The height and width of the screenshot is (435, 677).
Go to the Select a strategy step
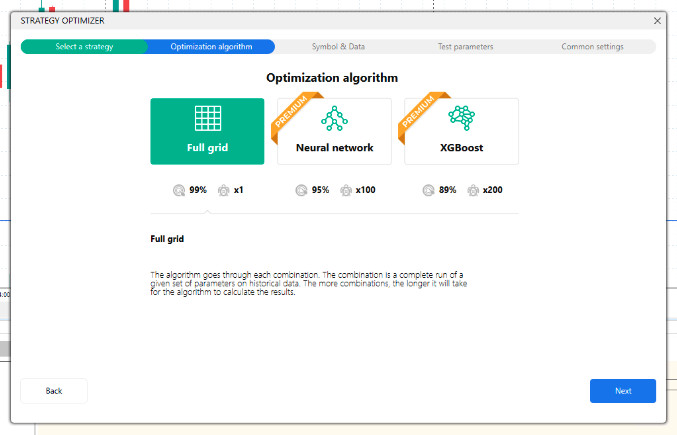click(84, 47)
